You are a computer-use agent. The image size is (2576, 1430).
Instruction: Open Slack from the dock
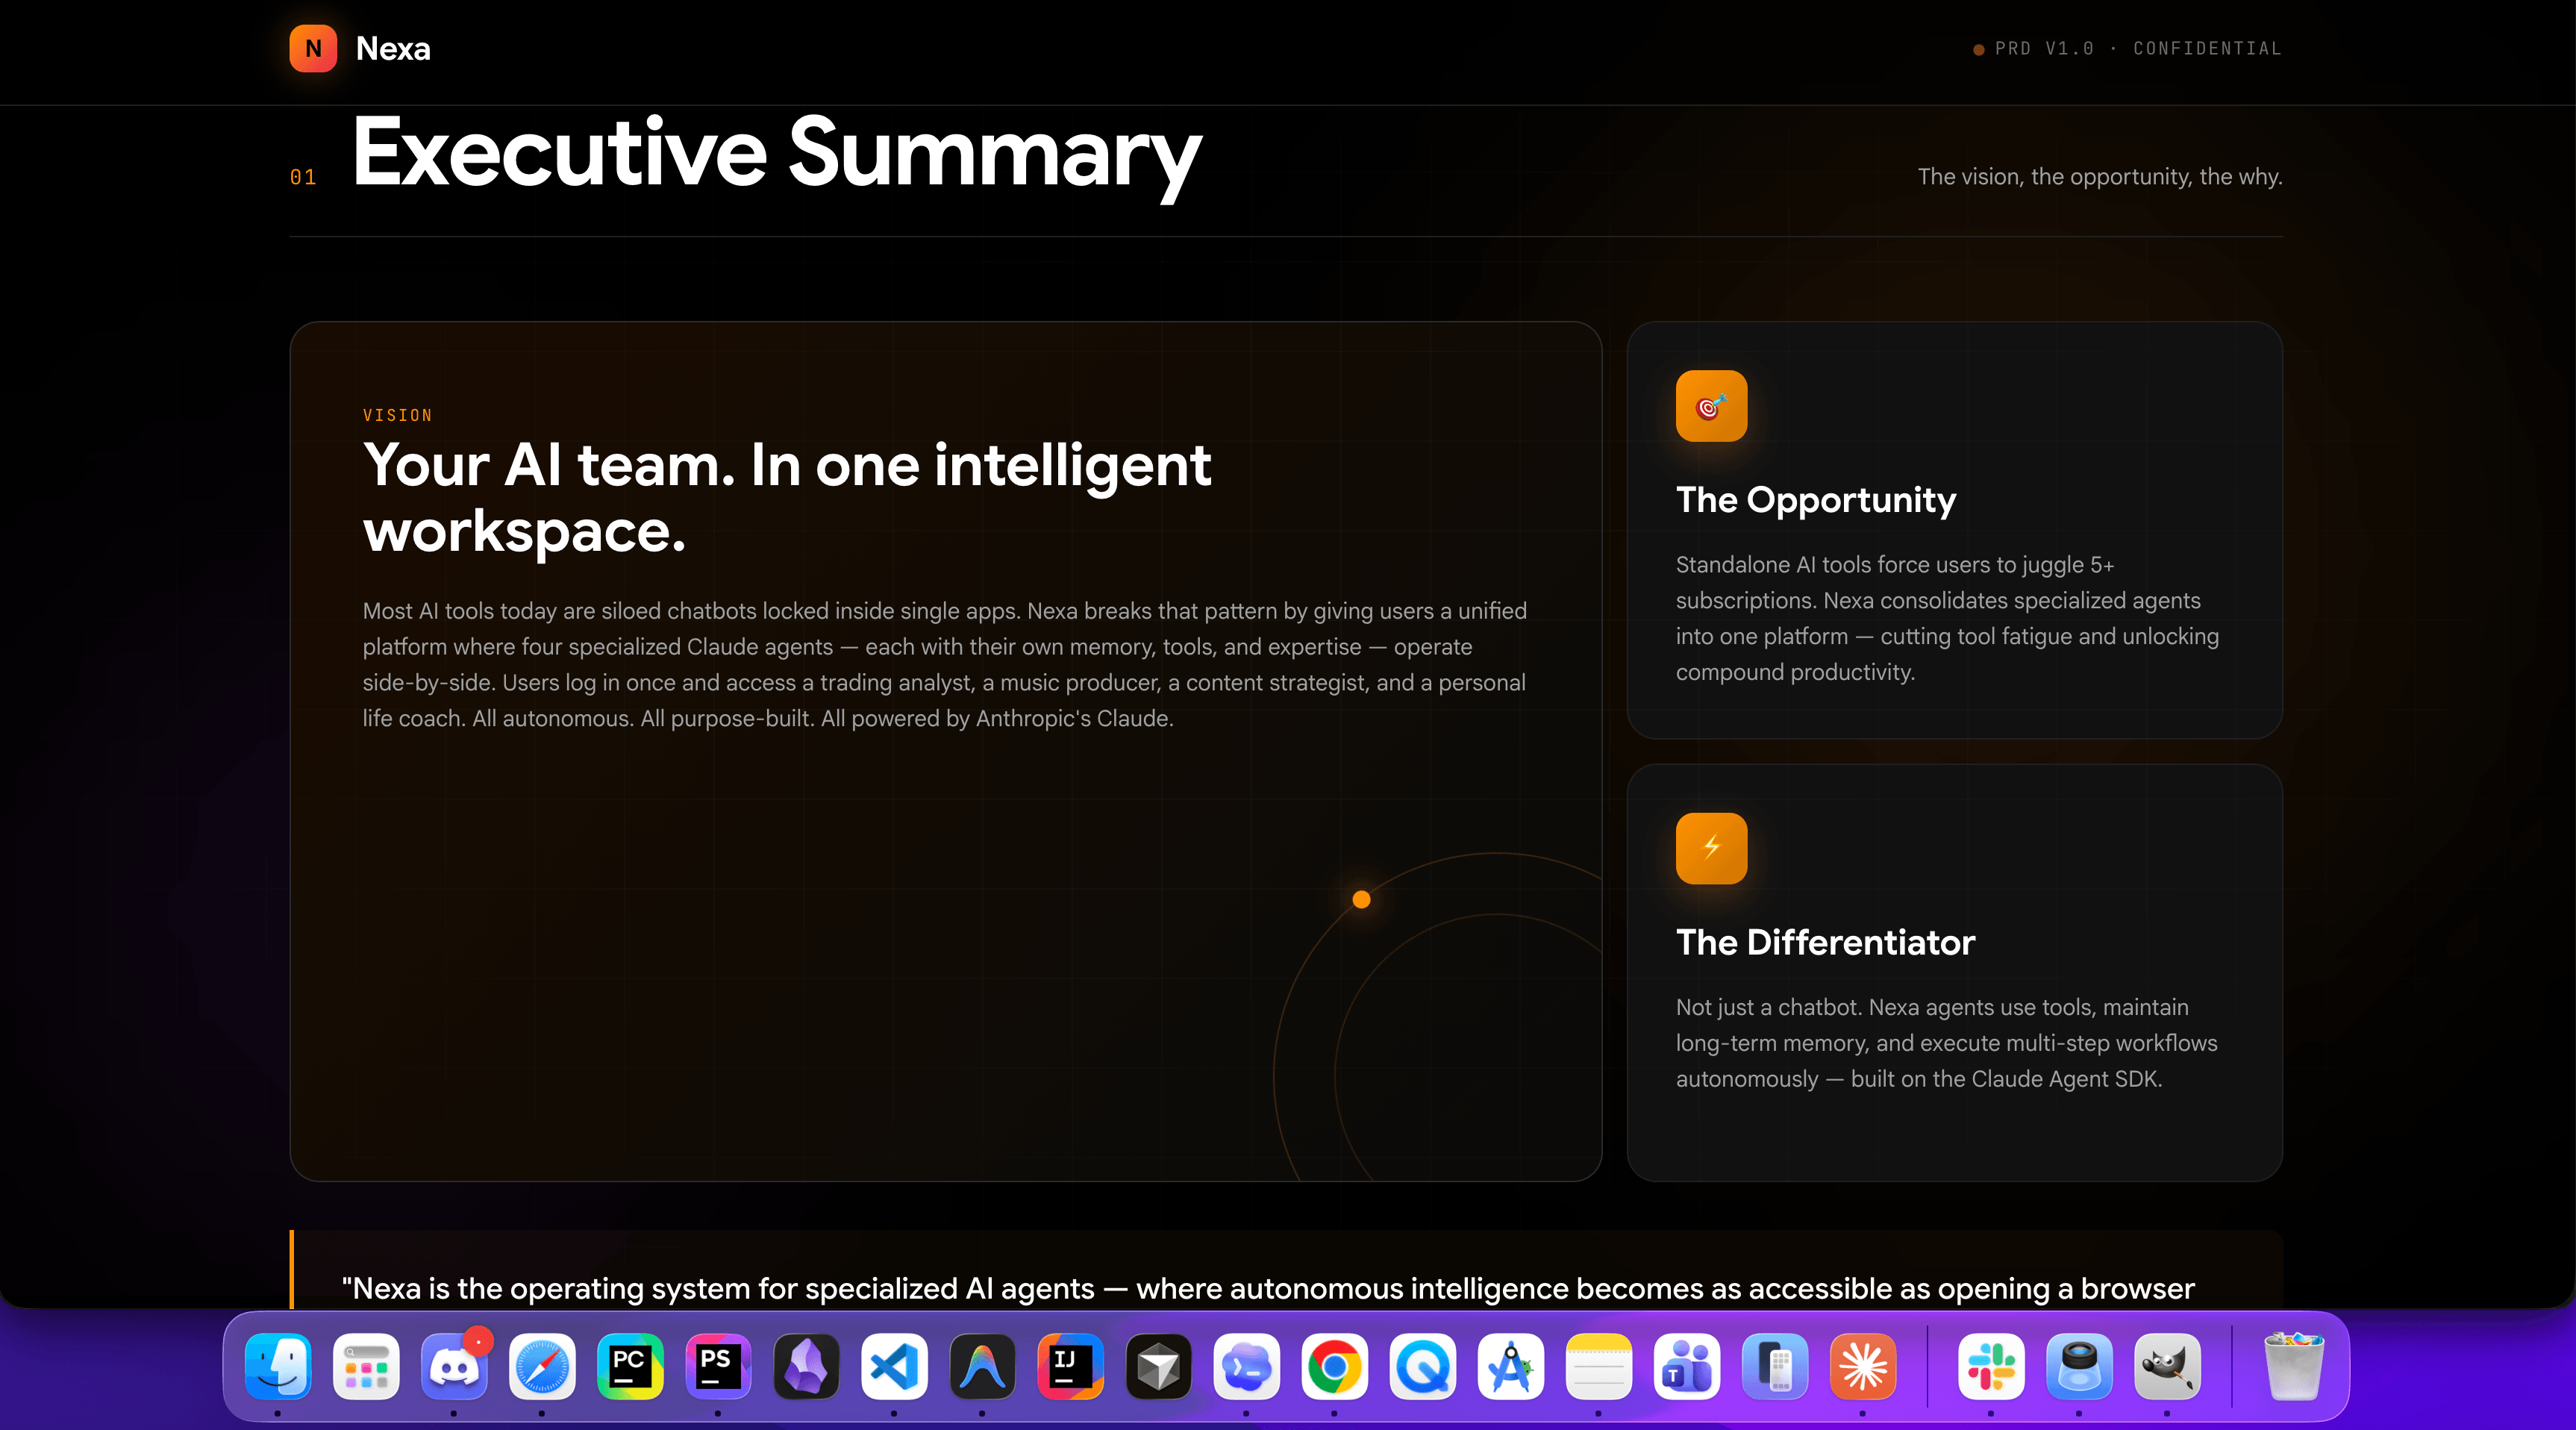tap(1991, 1366)
